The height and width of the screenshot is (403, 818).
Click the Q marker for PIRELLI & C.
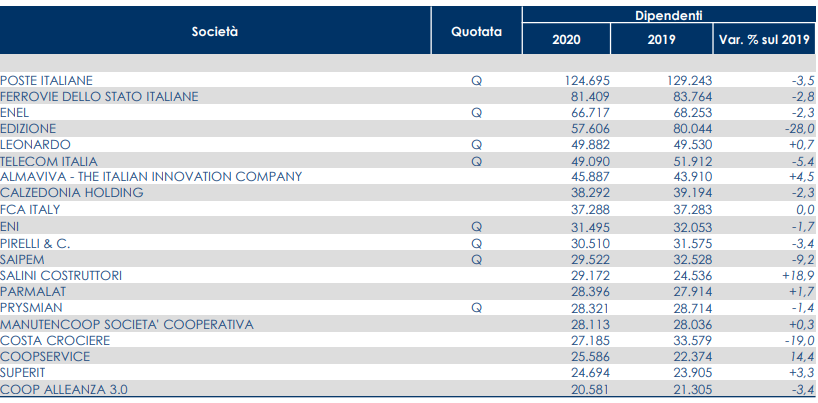pos(476,243)
